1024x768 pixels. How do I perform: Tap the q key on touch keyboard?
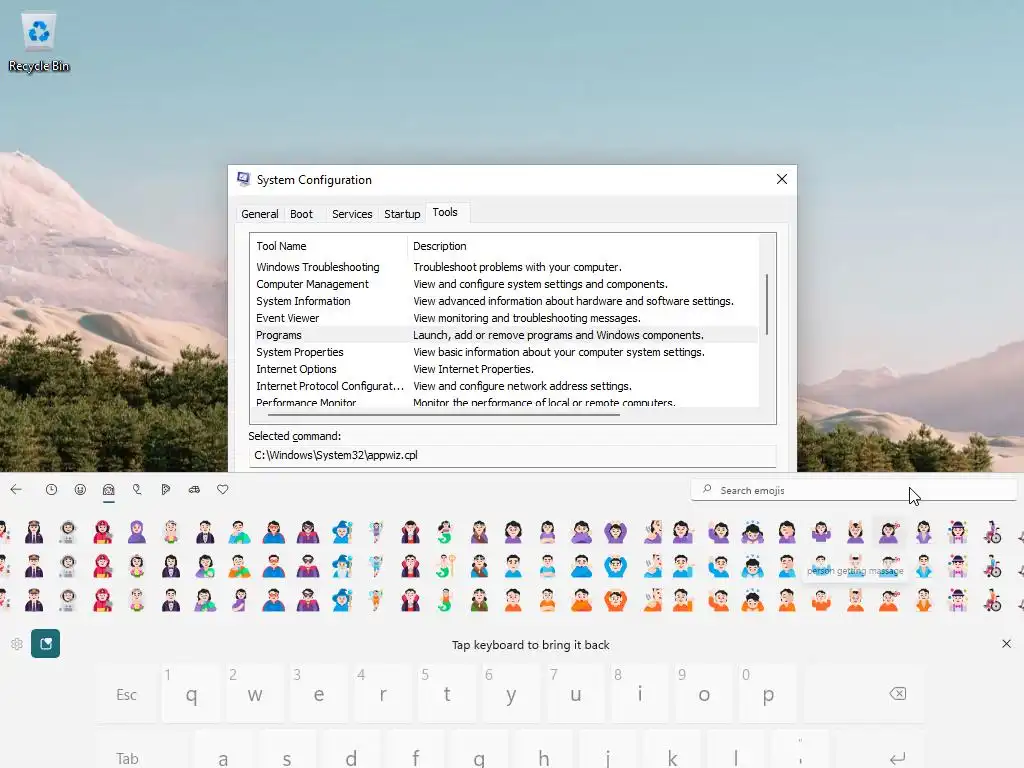pyautogui.click(x=191, y=694)
